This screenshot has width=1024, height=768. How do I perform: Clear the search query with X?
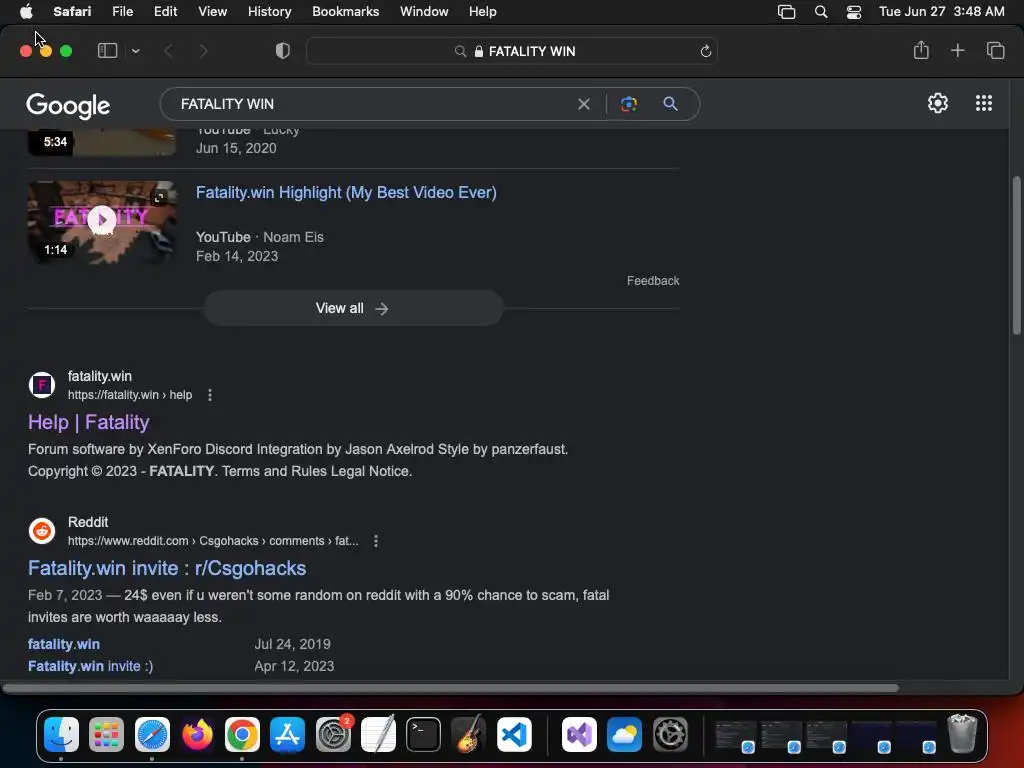click(x=584, y=104)
